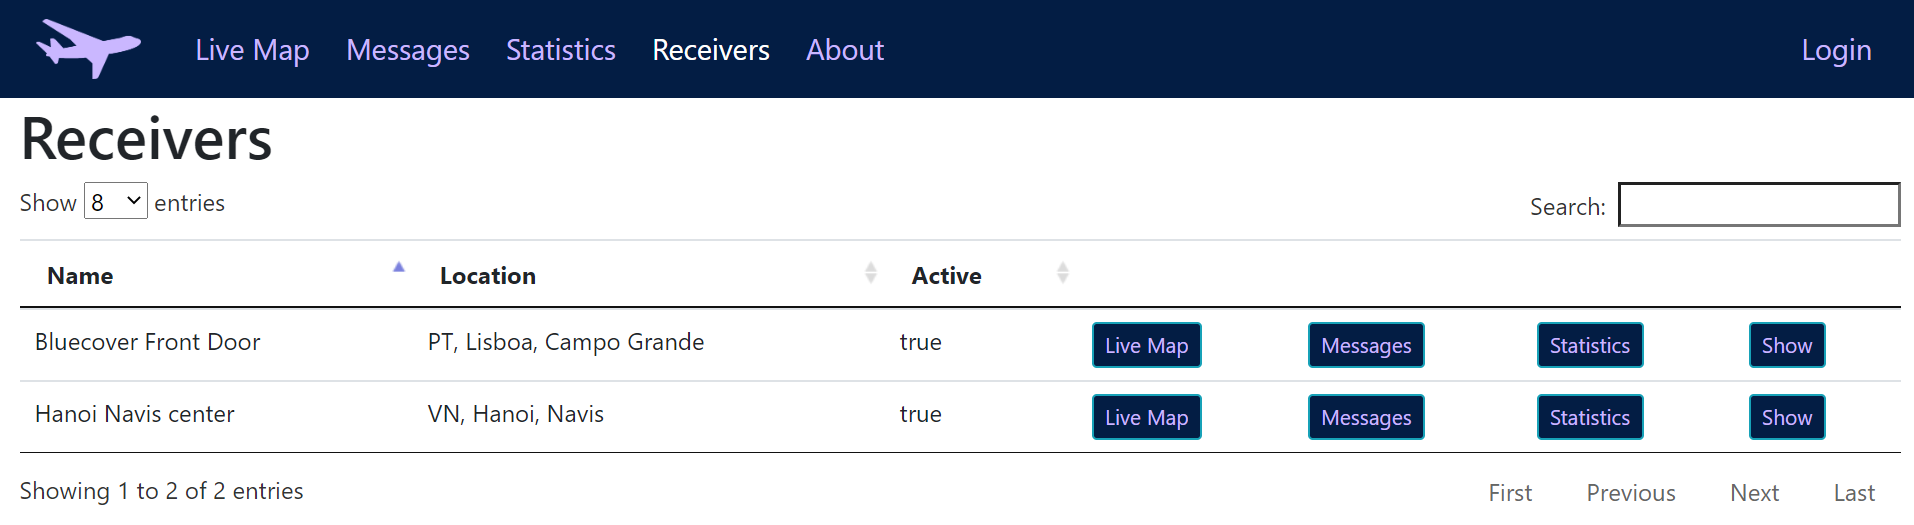
Task: Open the Show entries dropdown
Action: (116, 201)
